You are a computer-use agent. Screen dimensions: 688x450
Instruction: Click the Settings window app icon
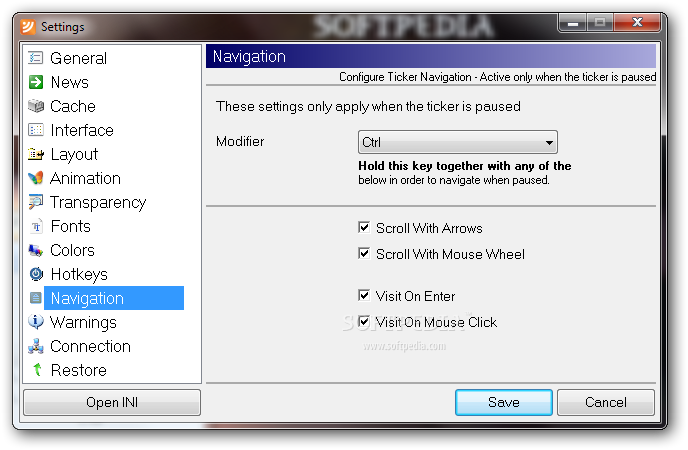coord(28,27)
